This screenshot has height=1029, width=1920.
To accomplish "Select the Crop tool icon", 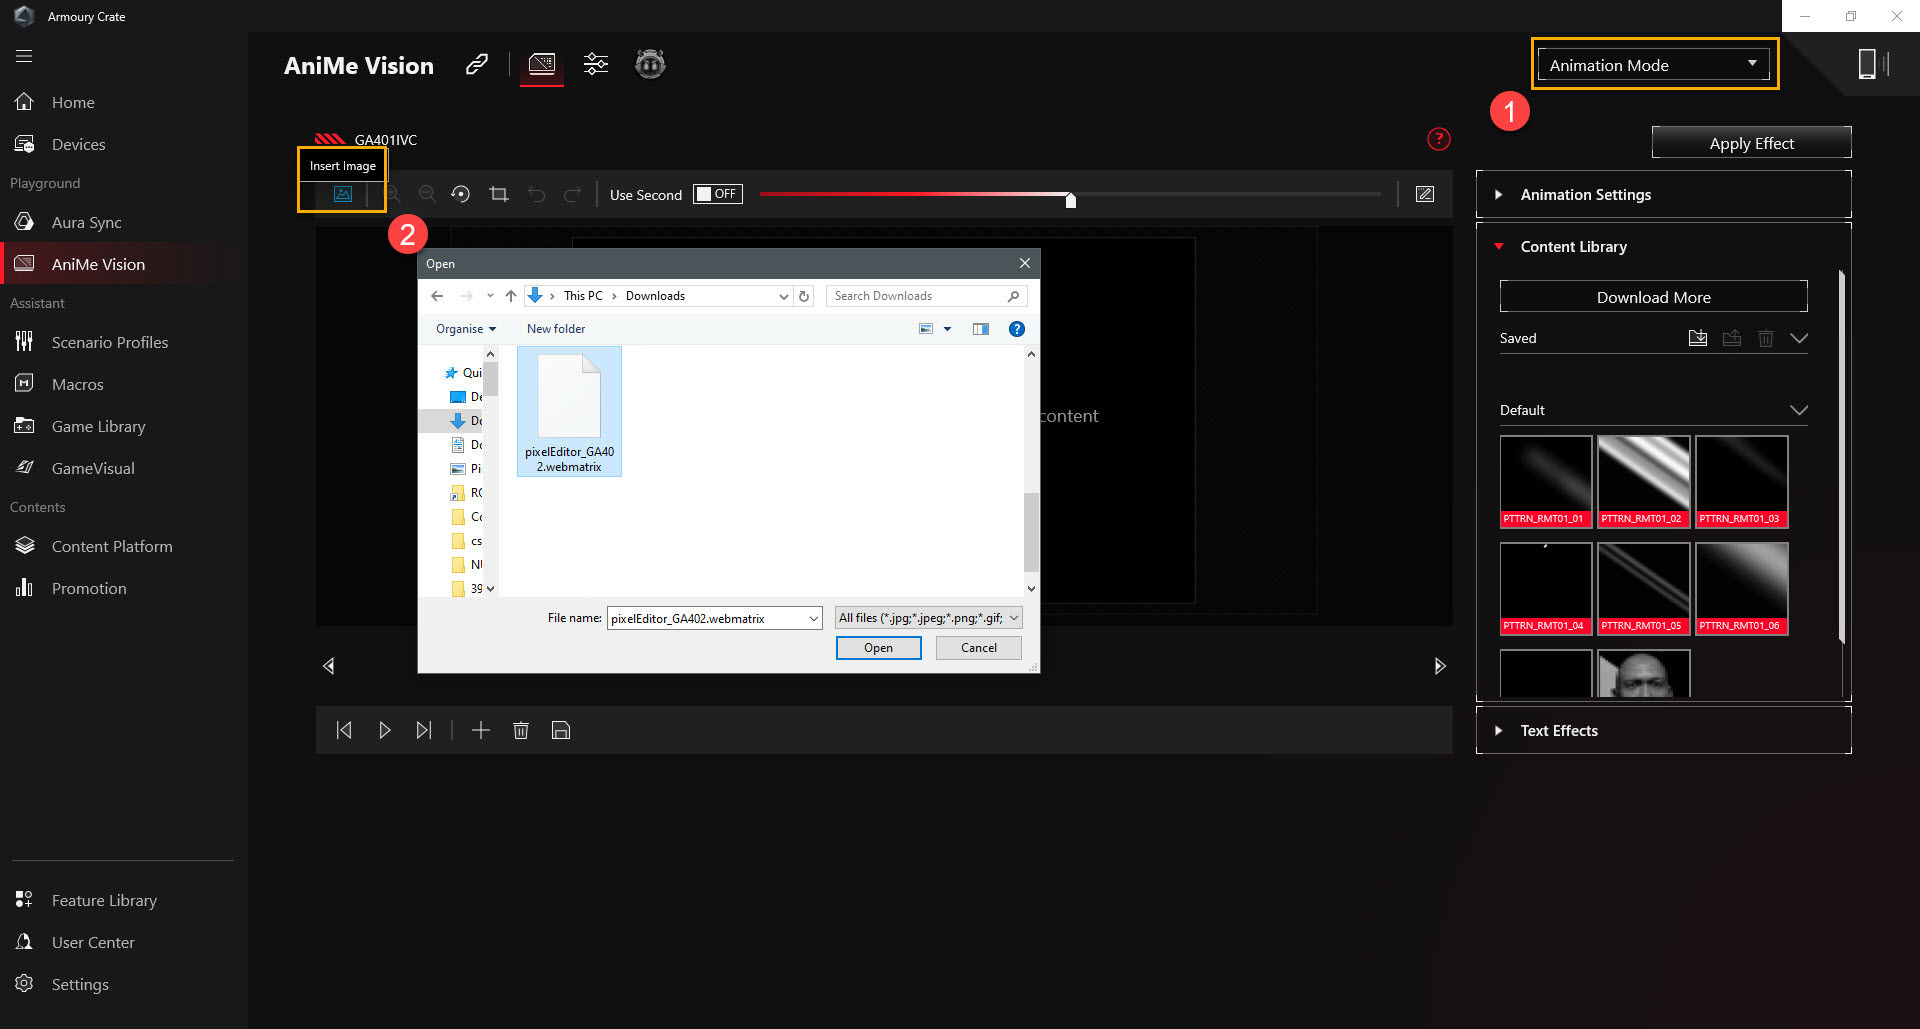I will 498,194.
